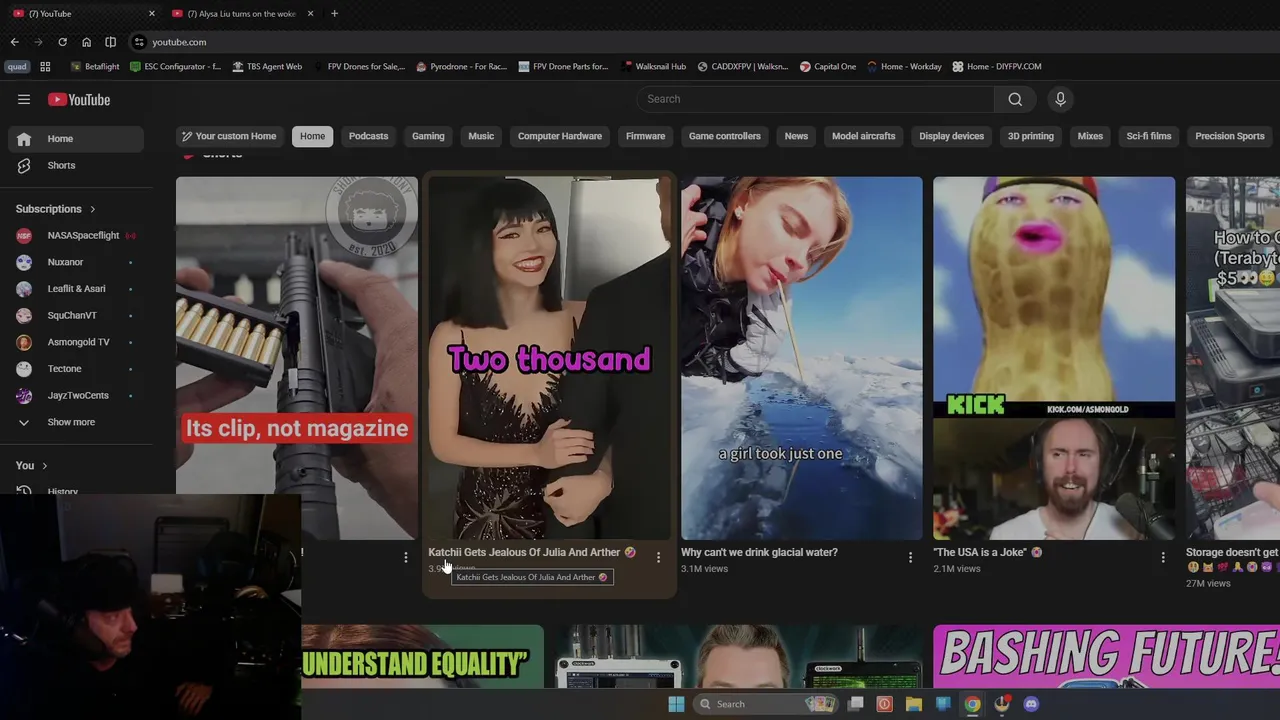
Task: Open 'Why can't we drink glacial water?' title
Action: point(759,552)
